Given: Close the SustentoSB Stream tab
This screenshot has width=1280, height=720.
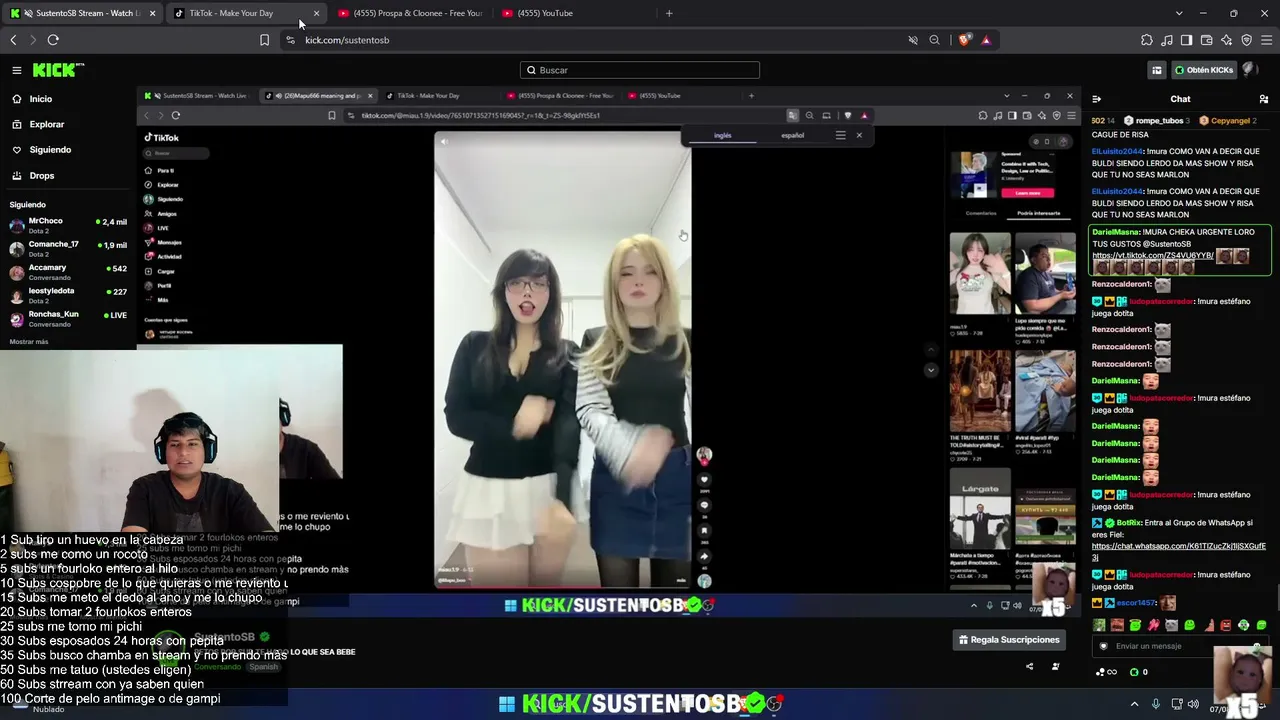Looking at the screenshot, I should point(152,13).
